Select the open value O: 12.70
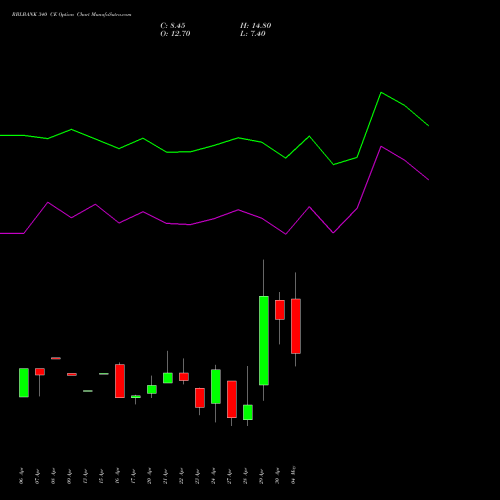Screen dimensions: 500x500 [175, 34]
